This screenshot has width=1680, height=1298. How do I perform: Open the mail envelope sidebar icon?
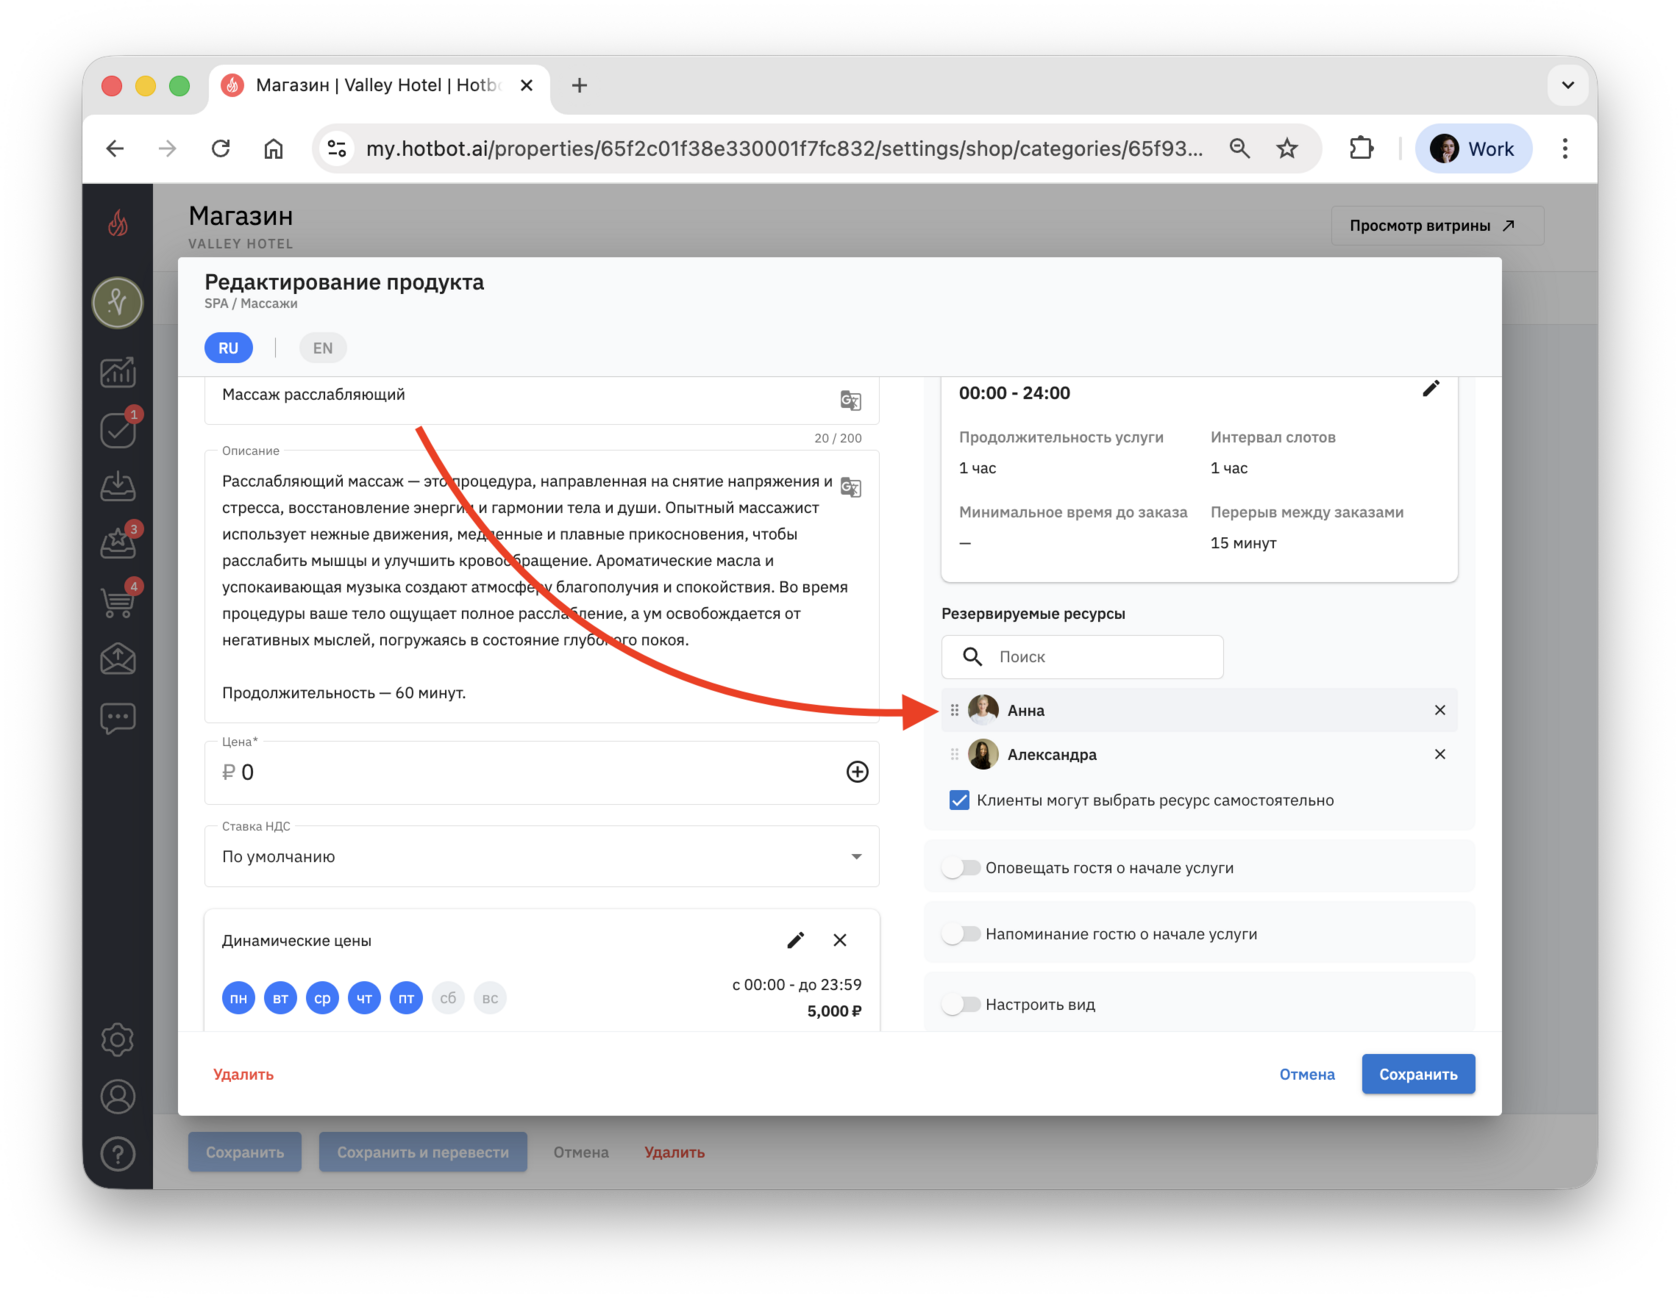tap(118, 659)
